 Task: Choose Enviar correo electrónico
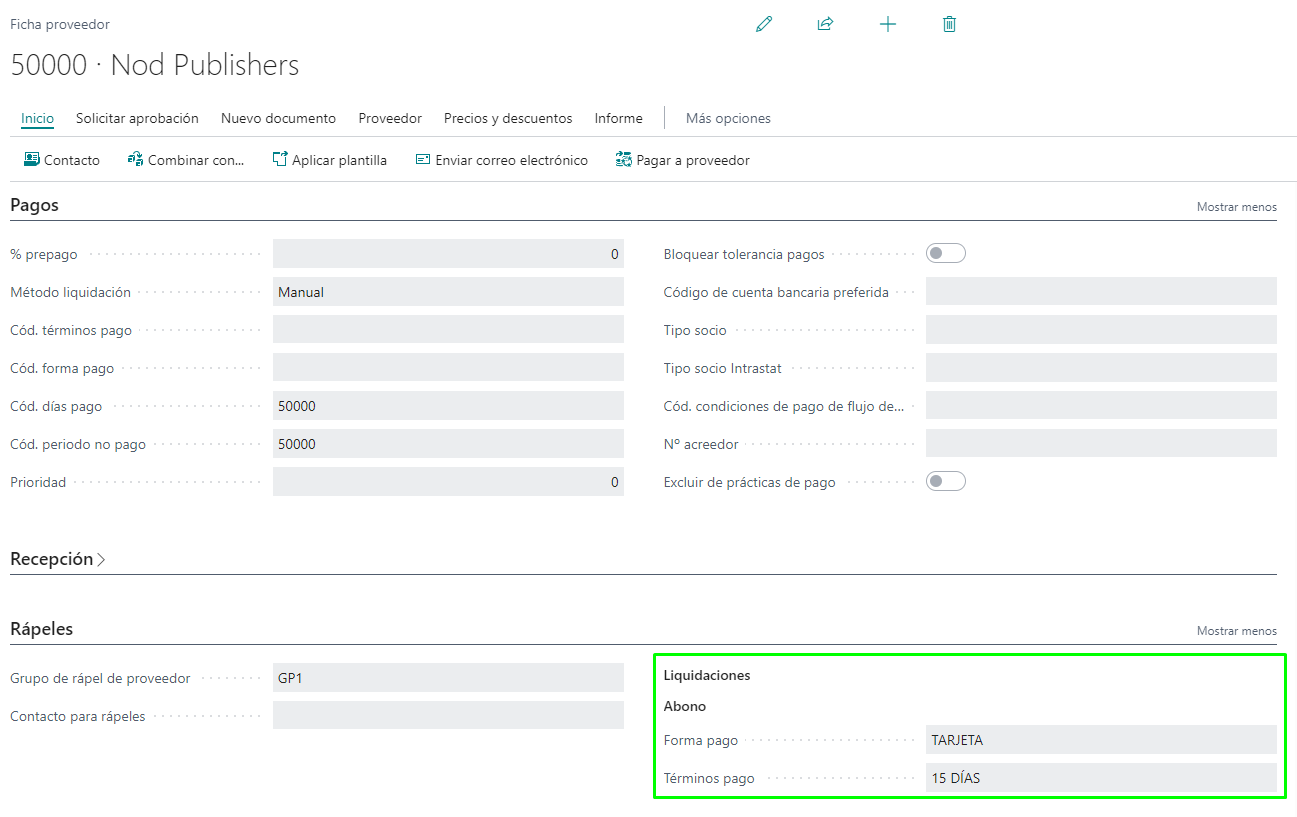(502, 160)
